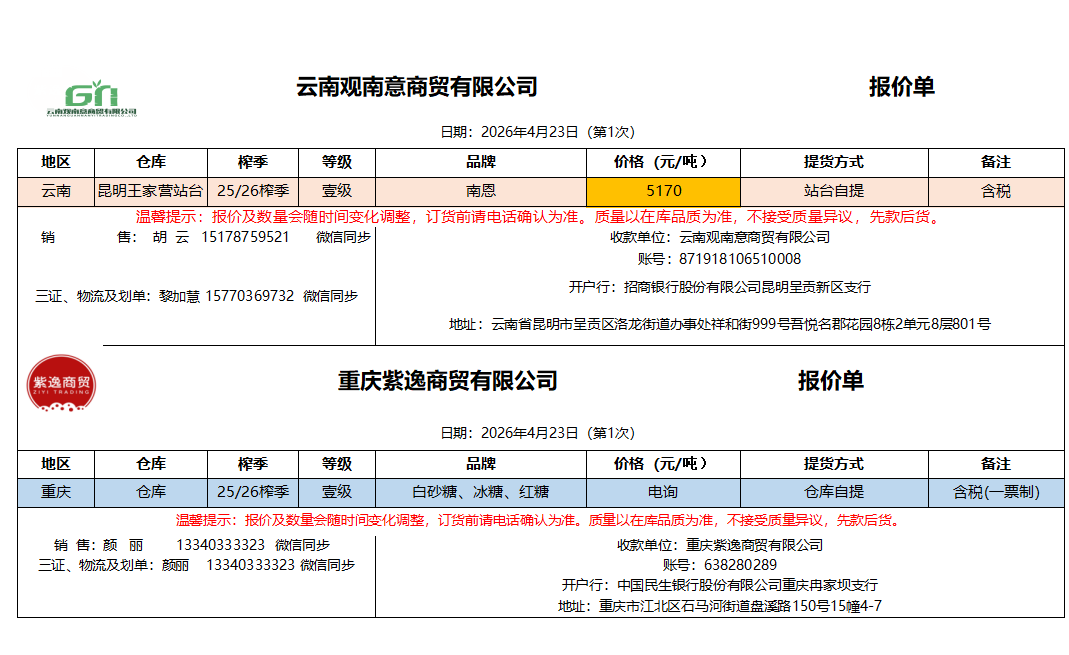Image resolution: width=1069 pixels, height=655 pixels.
Task: Select the 云南 region cell
Action: tap(56, 192)
